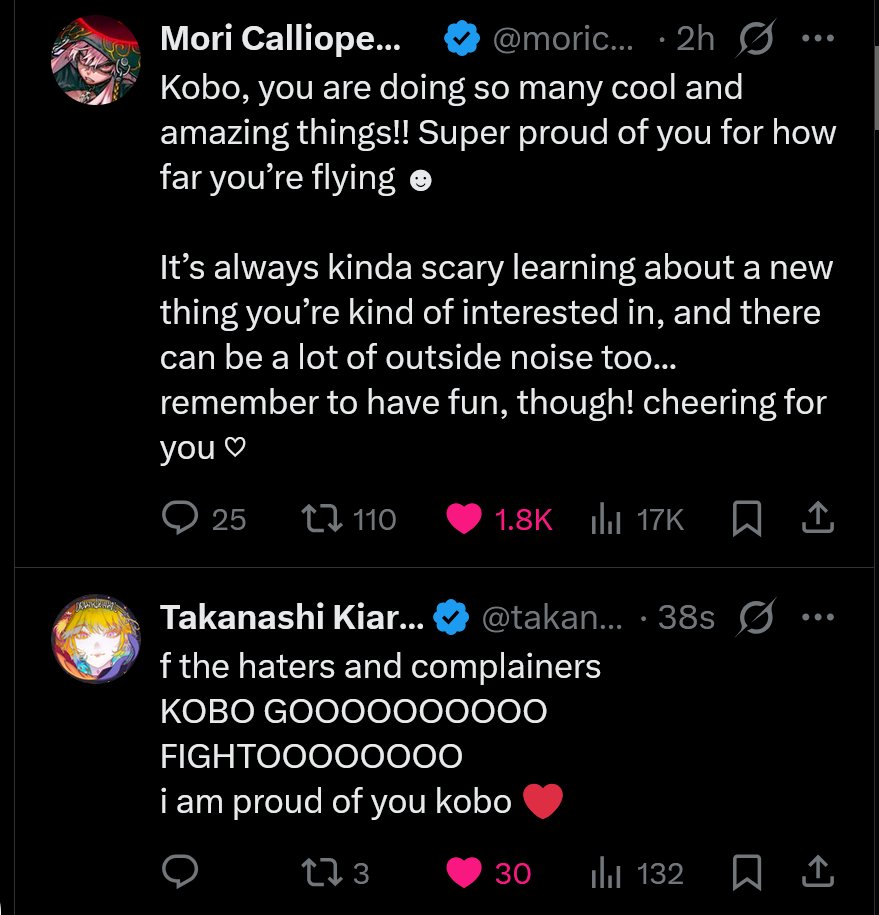Reply to Takanashi Kiara's tweet

pos(179,873)
